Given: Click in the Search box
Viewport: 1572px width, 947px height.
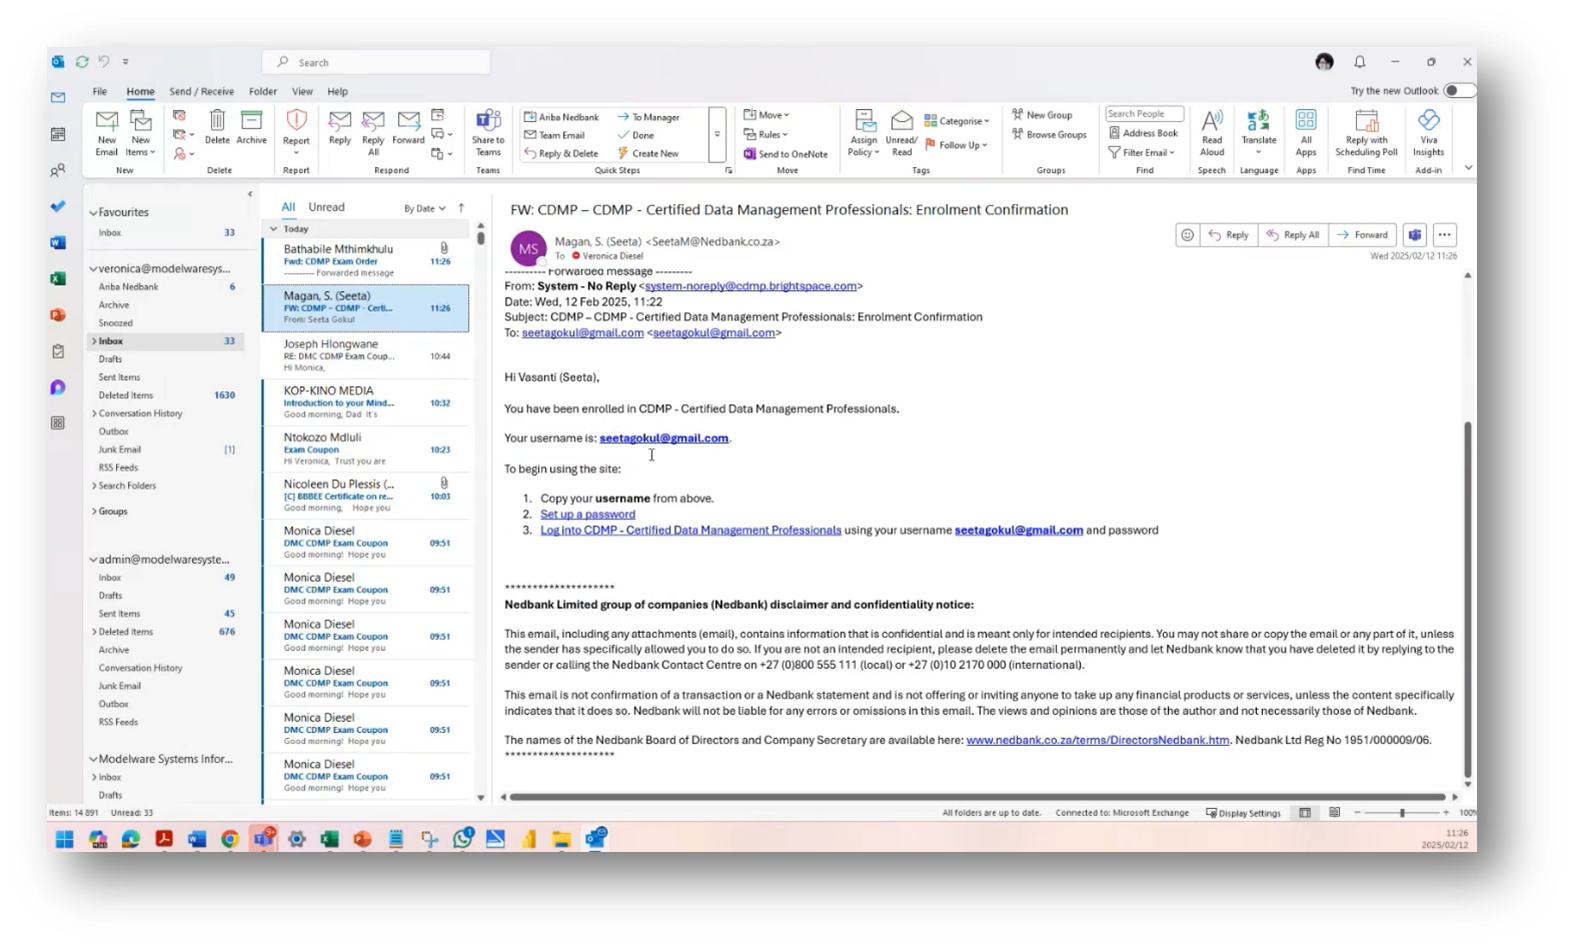Looking at the screenshot, I should pos(376,62).
